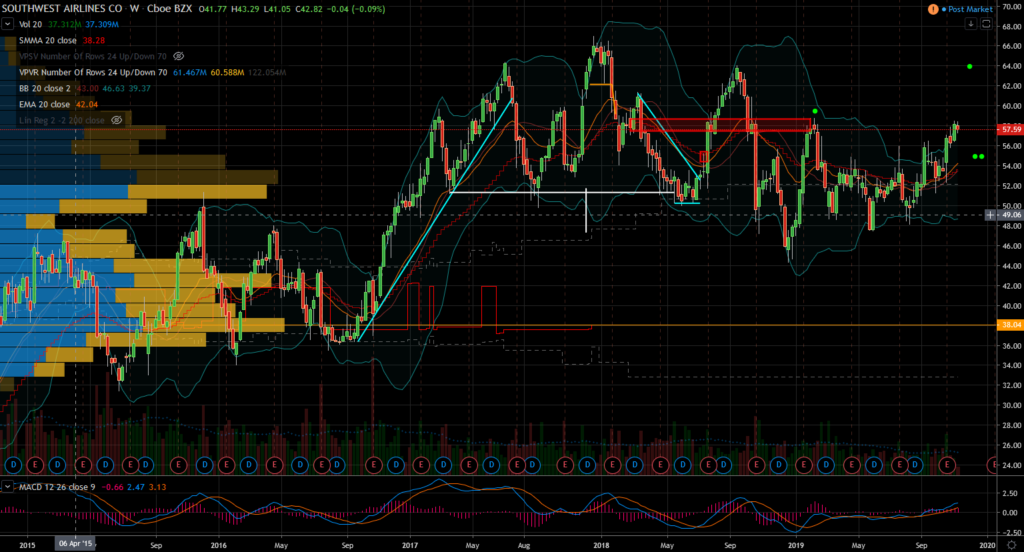
Task: Collapse the indicator legend with the Vol 20 arrow
Action: [7, 24]
